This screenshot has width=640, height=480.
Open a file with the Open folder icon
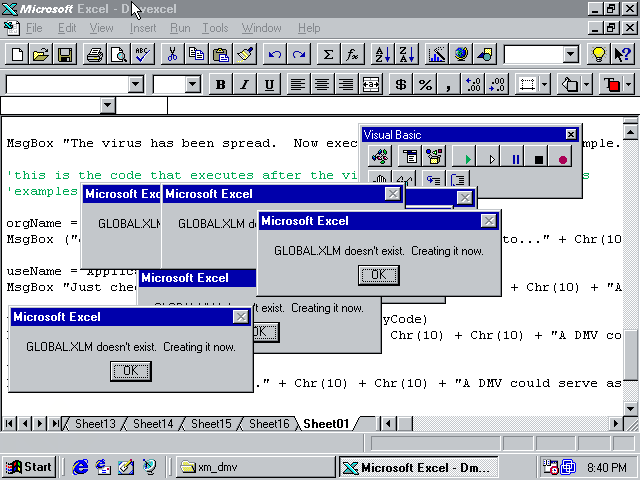[x=41, y=54]
